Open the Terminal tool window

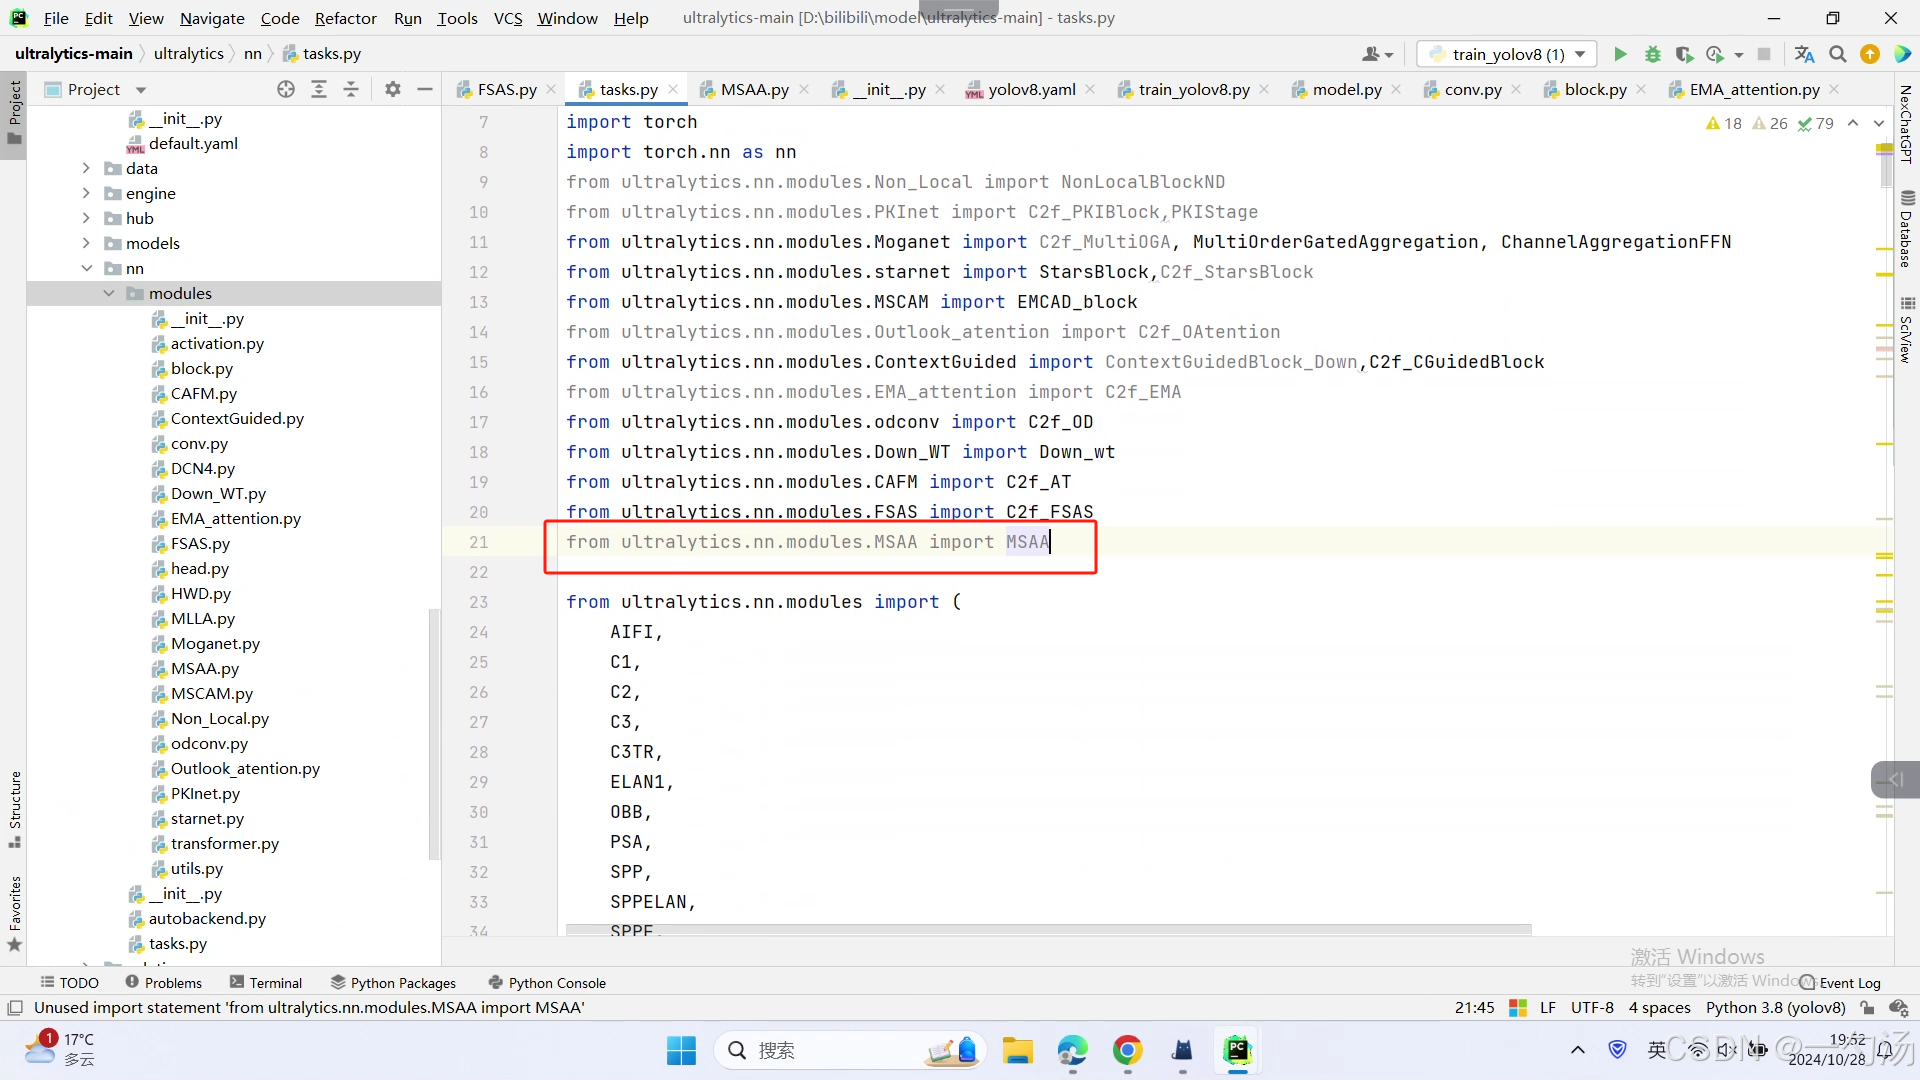click(265, 982)
